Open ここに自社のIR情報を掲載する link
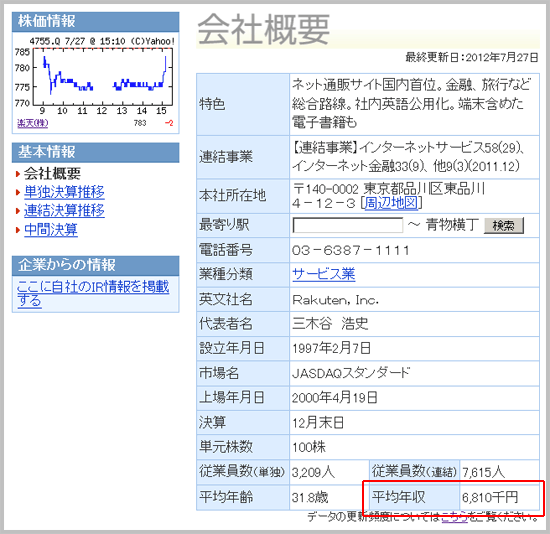The width and height of the screenshot is (550, 534). coord(93,294)
